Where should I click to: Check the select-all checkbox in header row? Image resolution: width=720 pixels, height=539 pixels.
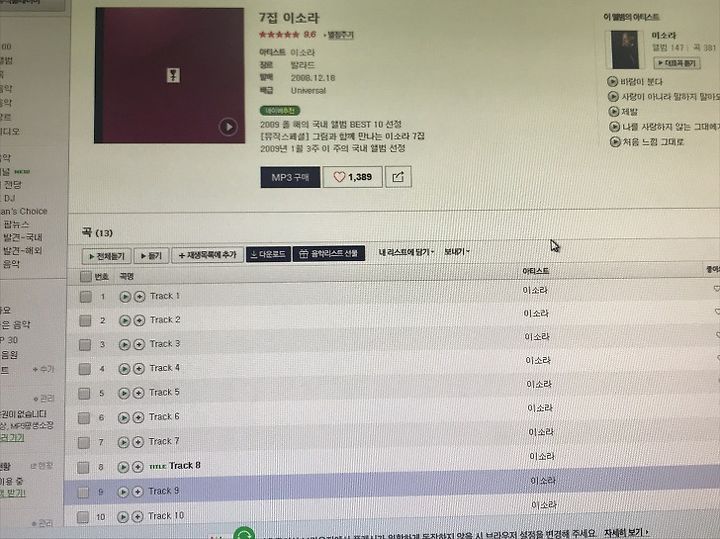[85, 276]
